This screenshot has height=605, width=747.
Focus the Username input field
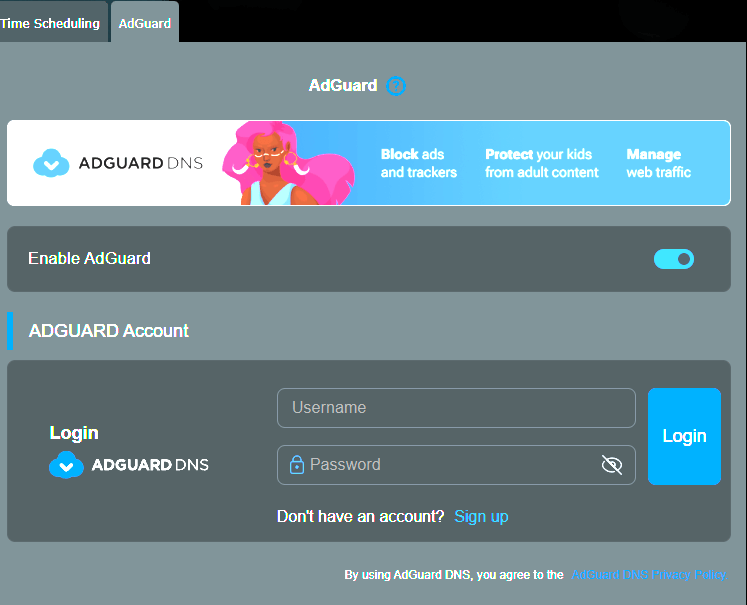pyautogui.click(x=455, y=408)
